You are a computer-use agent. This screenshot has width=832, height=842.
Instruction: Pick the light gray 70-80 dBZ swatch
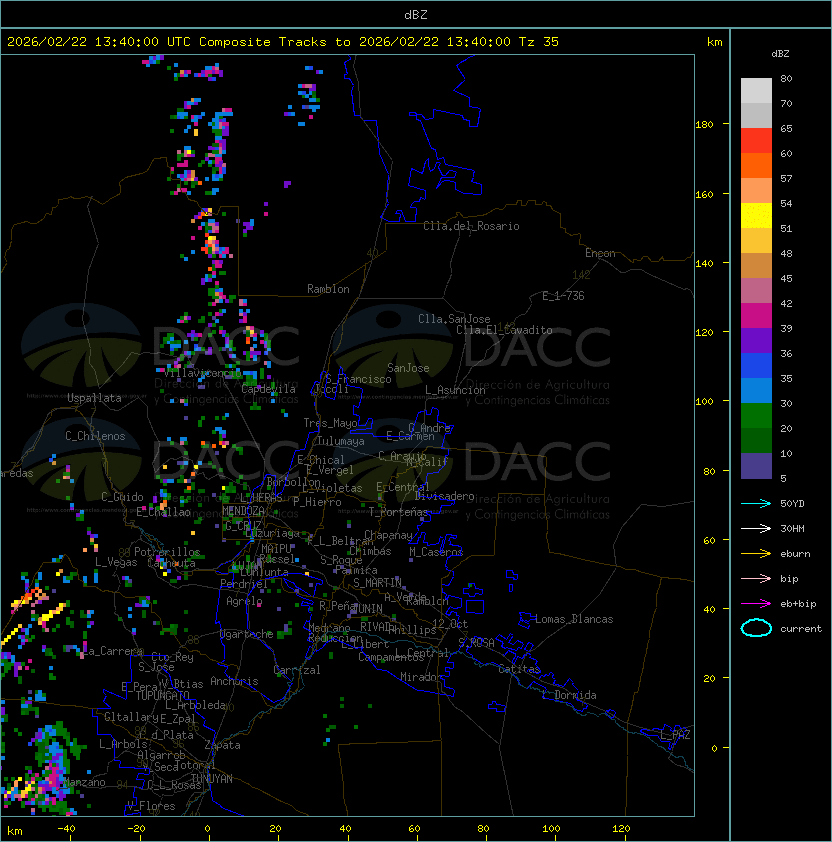click(756, 91)
